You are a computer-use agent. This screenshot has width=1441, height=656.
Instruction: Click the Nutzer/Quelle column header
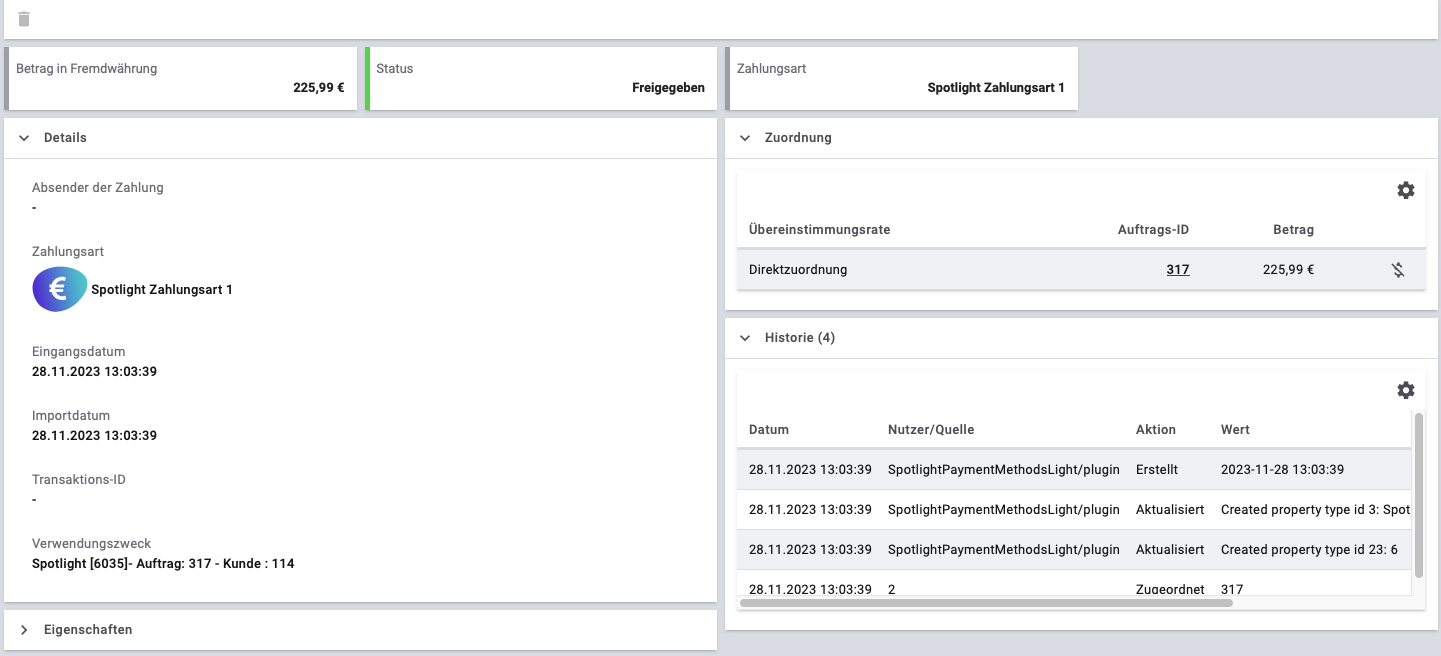(x=931, y=430)
